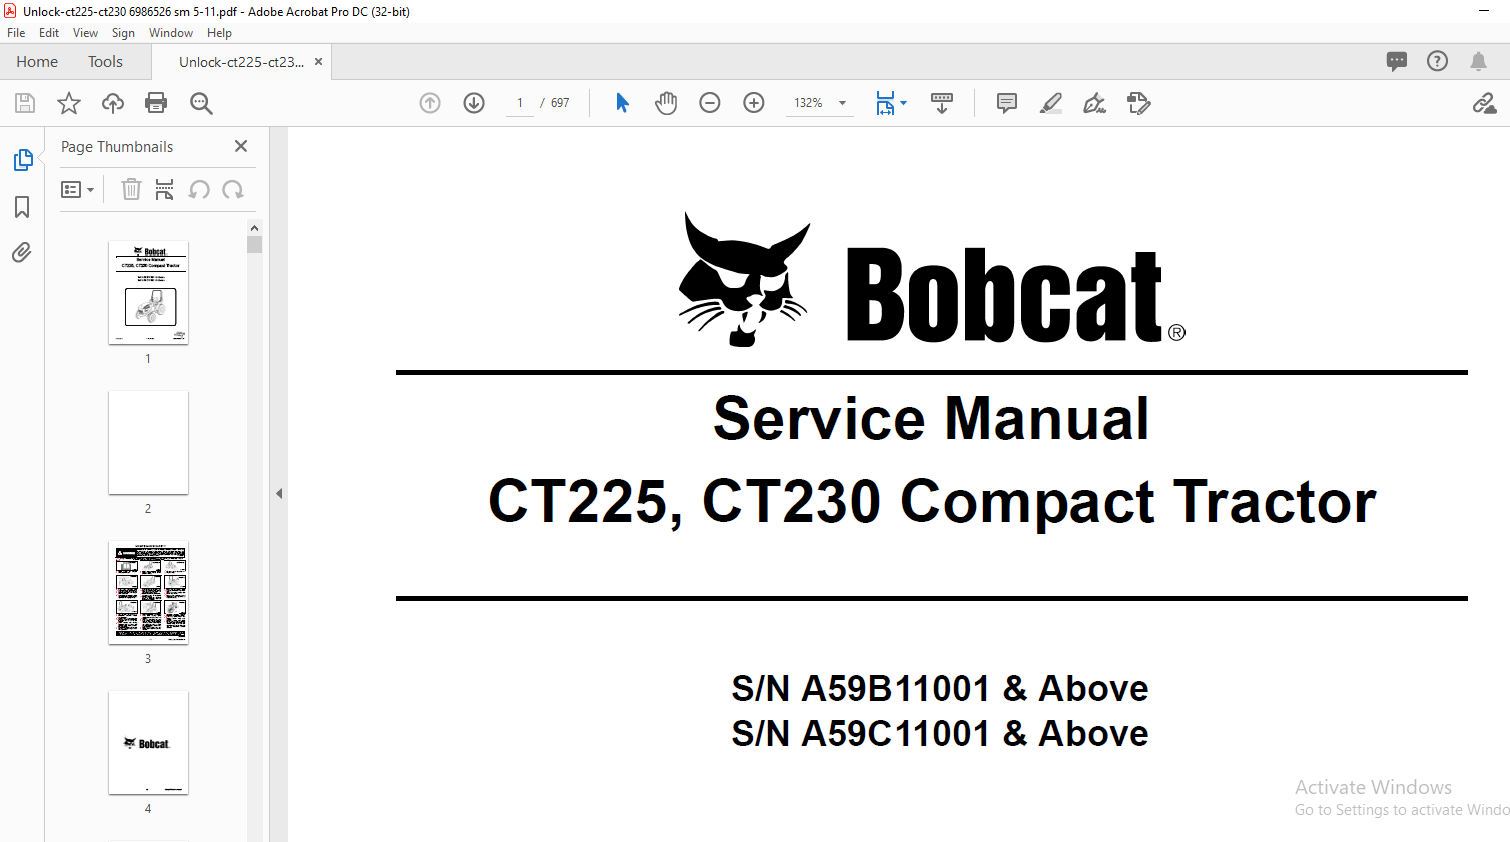Open the Help menu
The width and height of the screenshot is (1510, 842).
pyautogui.click(x=219, y=33)
